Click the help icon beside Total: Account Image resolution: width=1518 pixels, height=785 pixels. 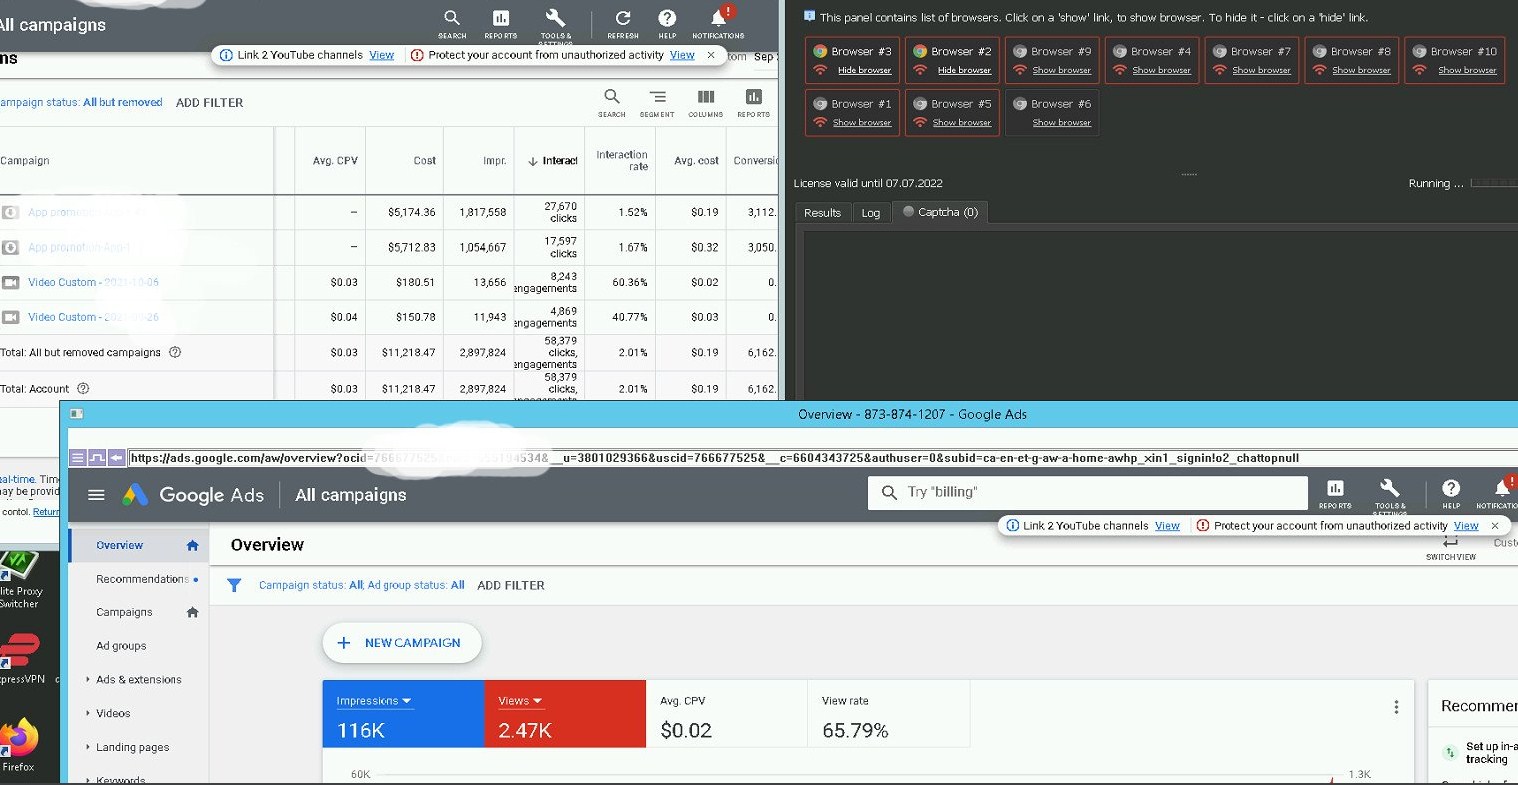[83, 388]
